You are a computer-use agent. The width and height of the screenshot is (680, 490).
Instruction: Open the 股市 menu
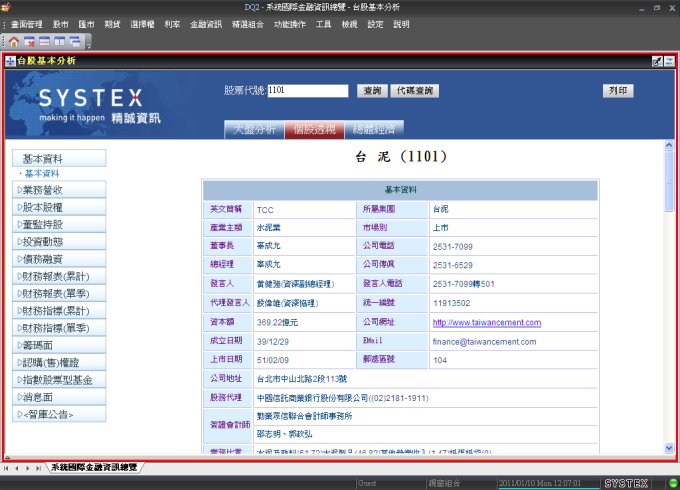[61, 25]
